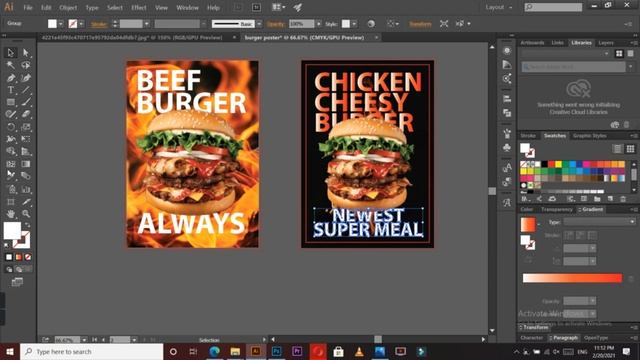Click the toolbox Fill color swatch

click(12, 230)
